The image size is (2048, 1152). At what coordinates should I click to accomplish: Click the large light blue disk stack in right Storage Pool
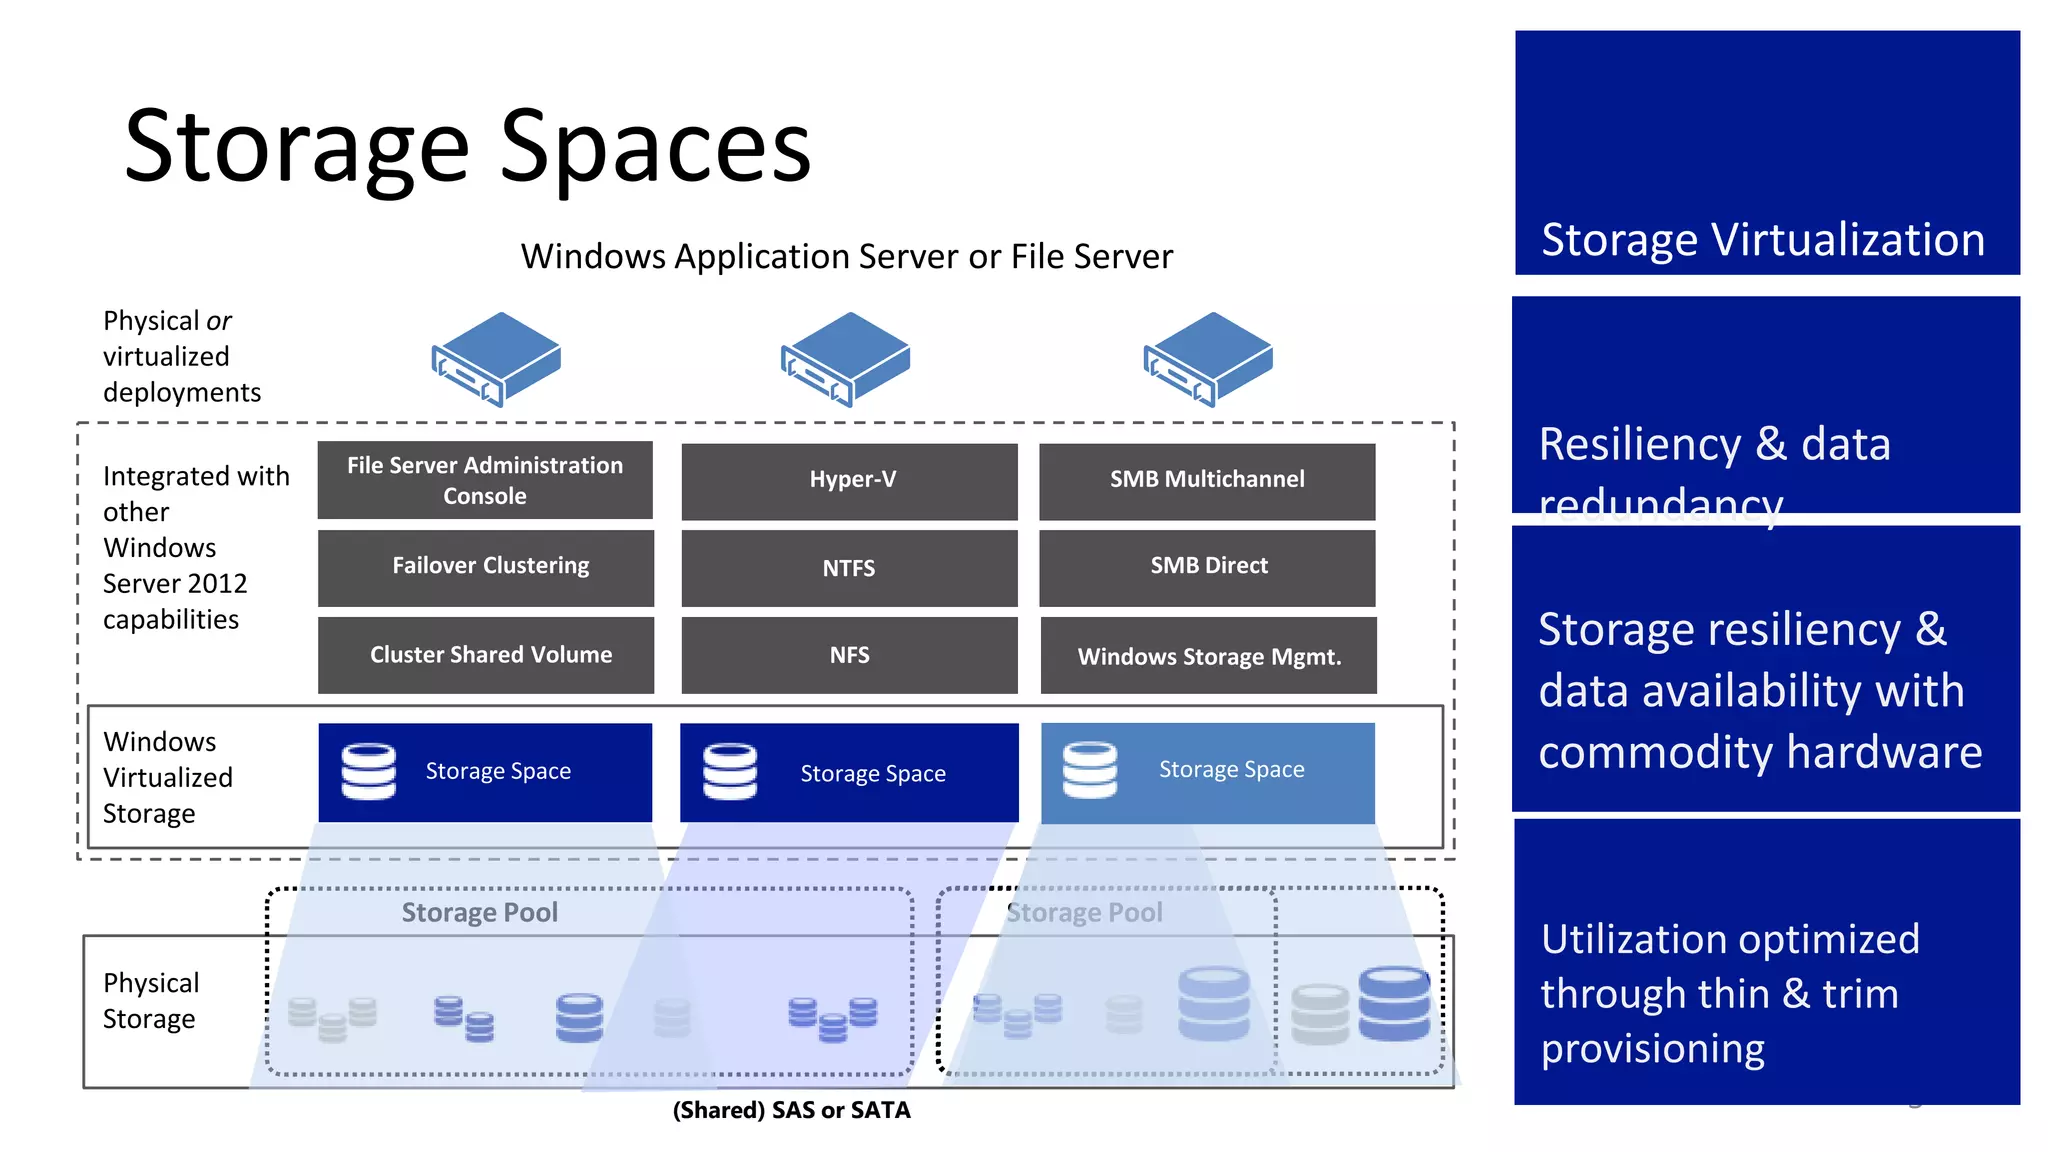click(x=1214, y=1004)
